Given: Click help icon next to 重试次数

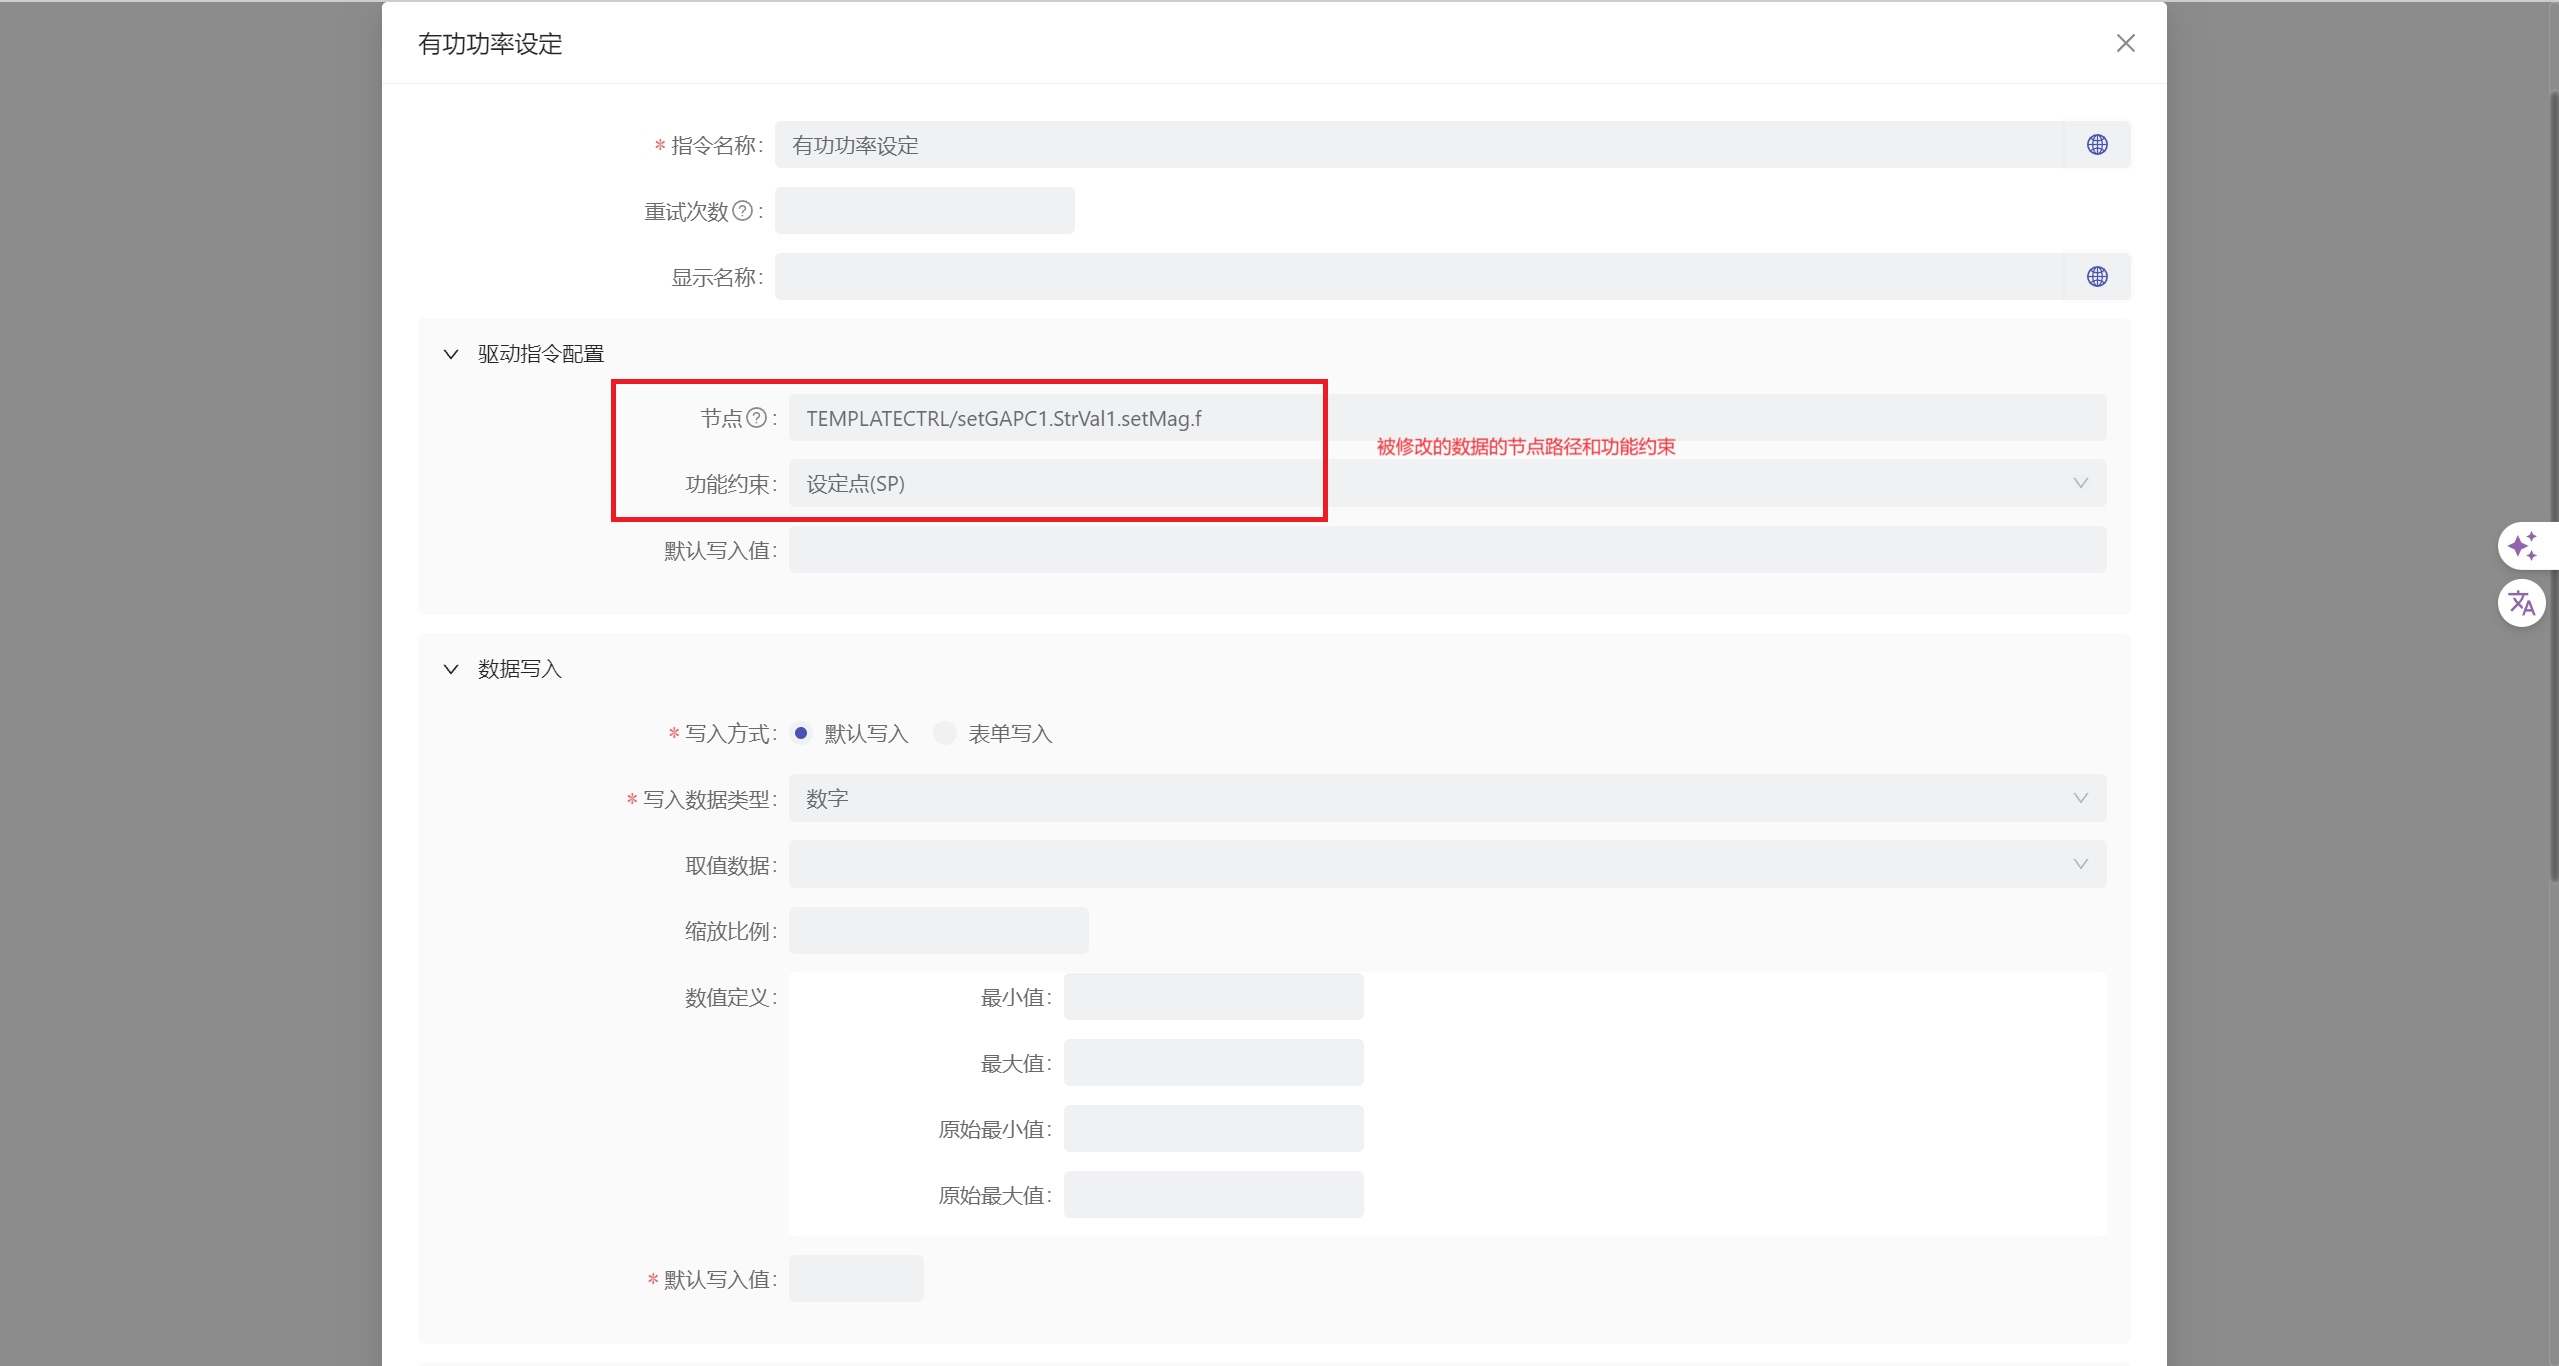Looking at the screenshot, I should (x=742, y=211).
